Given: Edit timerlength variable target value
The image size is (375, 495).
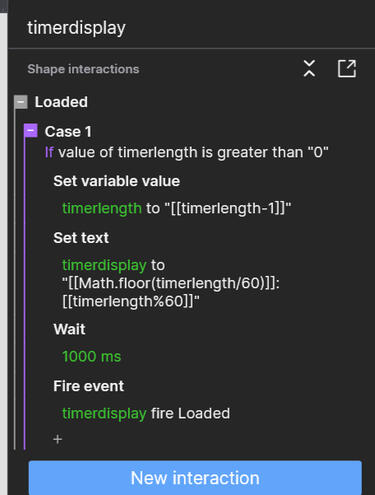Looking at the screenshot, I should pyautogui.click(x=177, y=208).
